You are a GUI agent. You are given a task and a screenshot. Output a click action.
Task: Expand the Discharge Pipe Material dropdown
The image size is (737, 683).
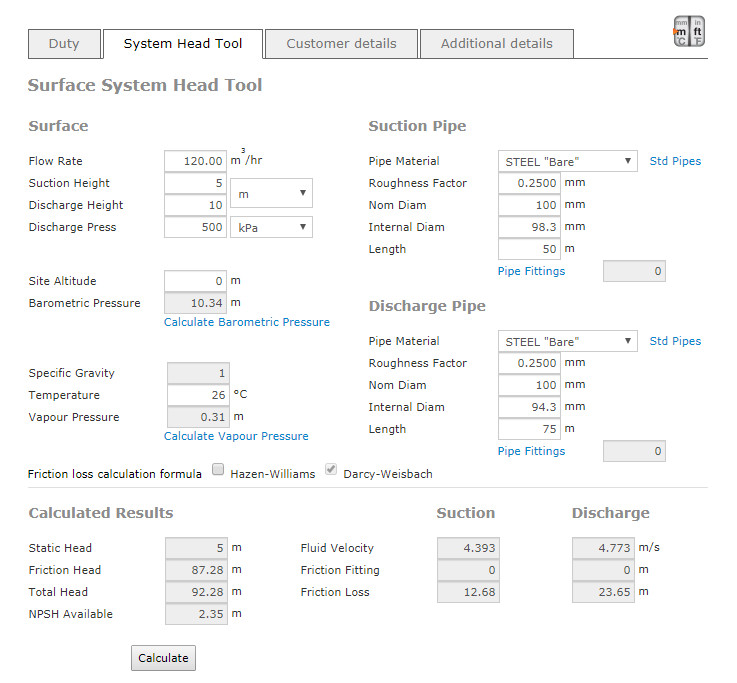(567, 341)
